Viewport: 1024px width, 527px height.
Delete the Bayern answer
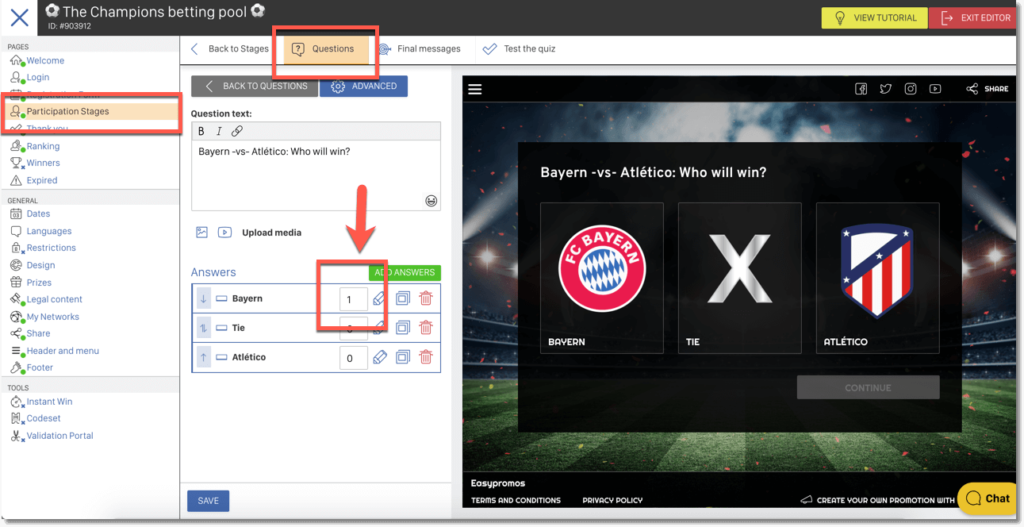(426, 298)
